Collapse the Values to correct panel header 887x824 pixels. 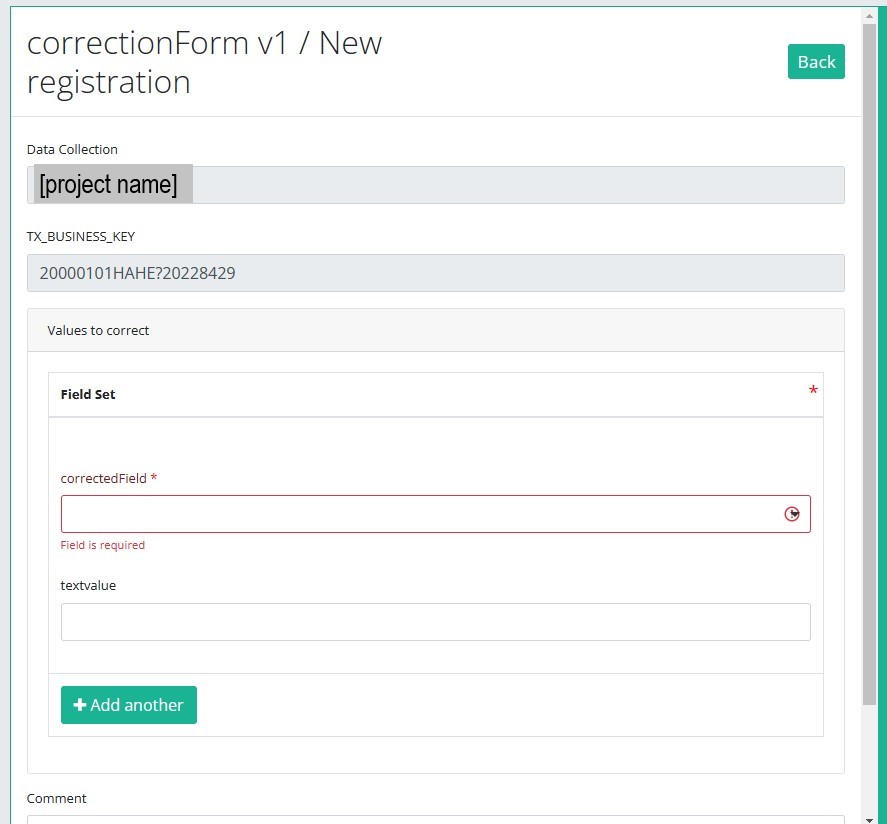click(x=435, y=330)
